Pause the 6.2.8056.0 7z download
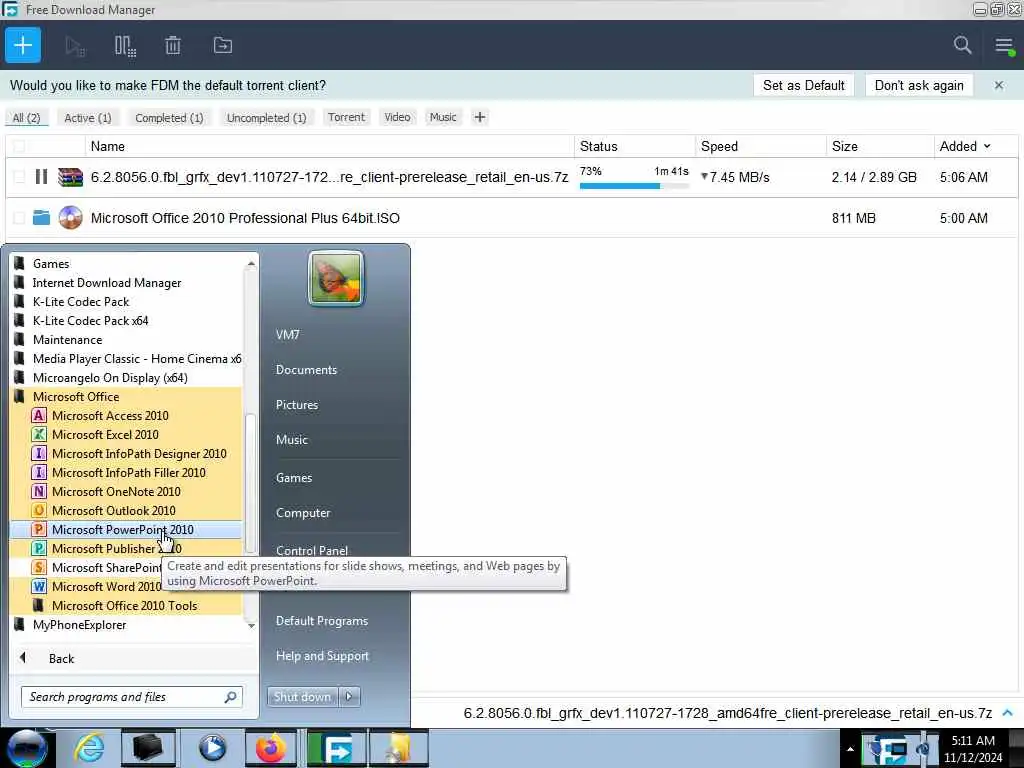This screenshot has width=1024, height=768. (41, 177)
